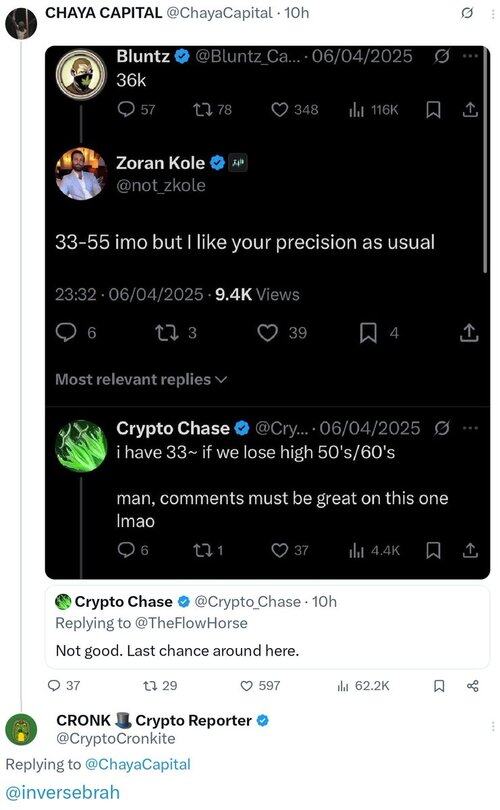View analytics on Chaya Capital post 62.2K
Image resolution: width=500 pixels, height=810 pixels.
(x=363, y=686)
